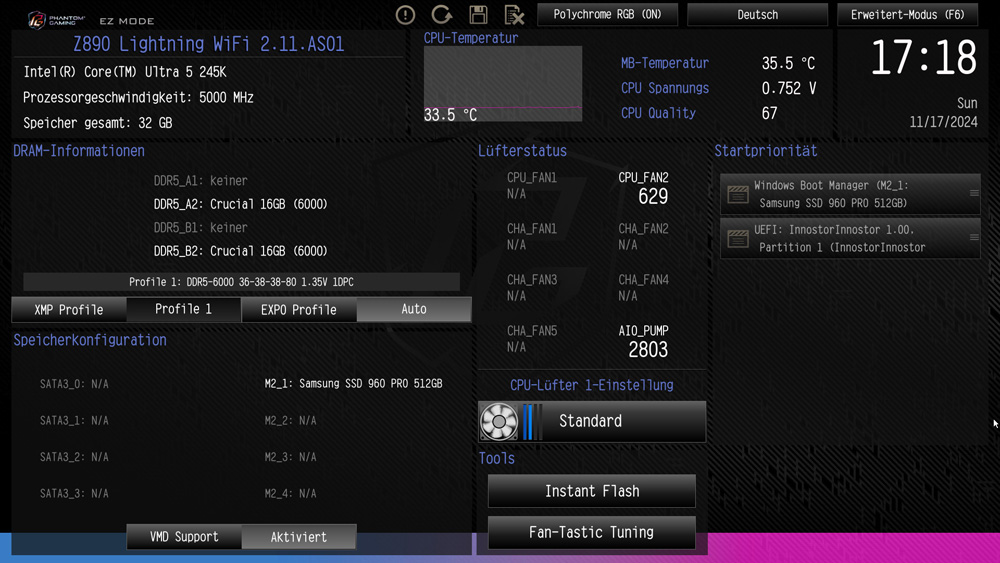Click M2_1: Samsung SSD 960 PRO 512GB entry
1000x563 pixels.
(353, 384)
